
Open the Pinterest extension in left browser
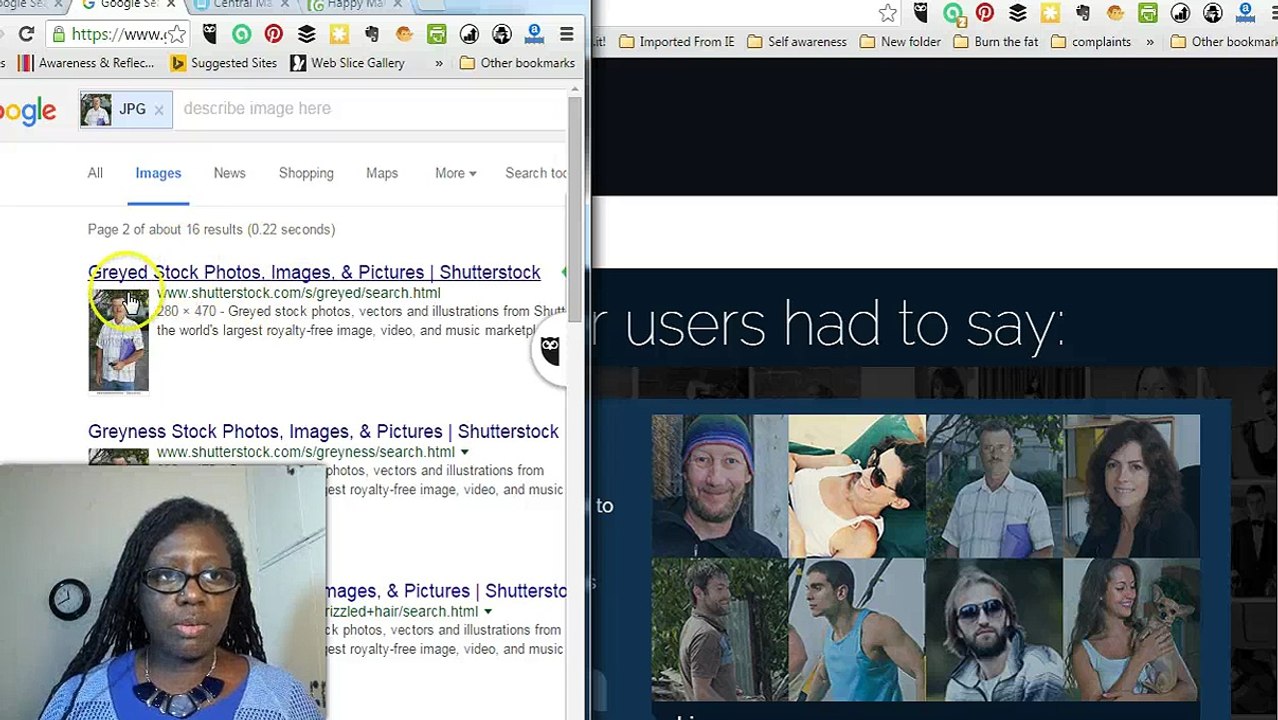273,34
